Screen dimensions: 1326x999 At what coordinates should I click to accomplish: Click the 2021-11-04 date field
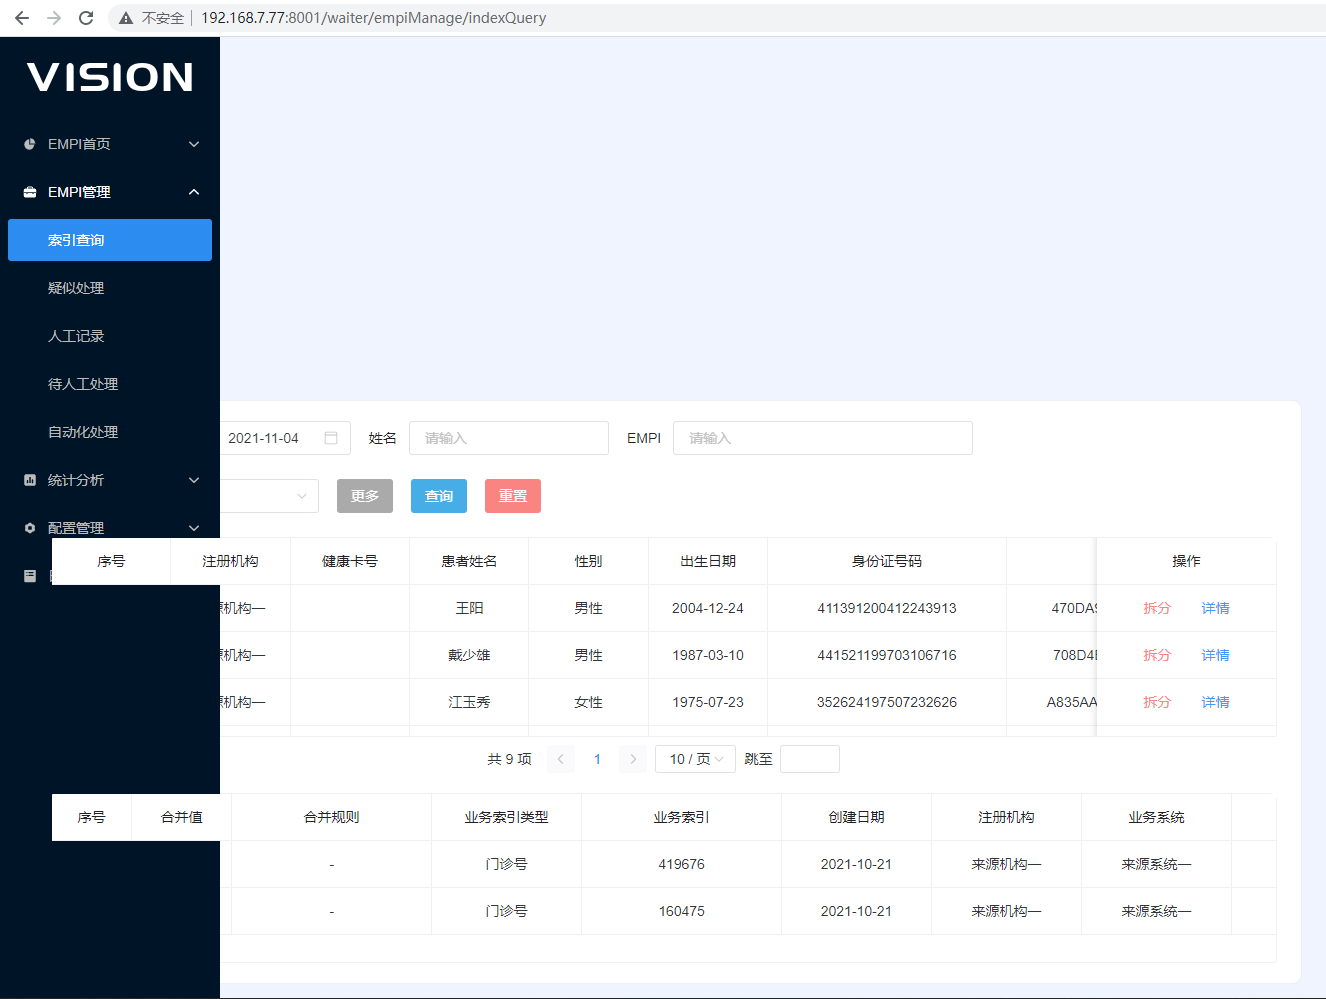[x=285, y=438]
